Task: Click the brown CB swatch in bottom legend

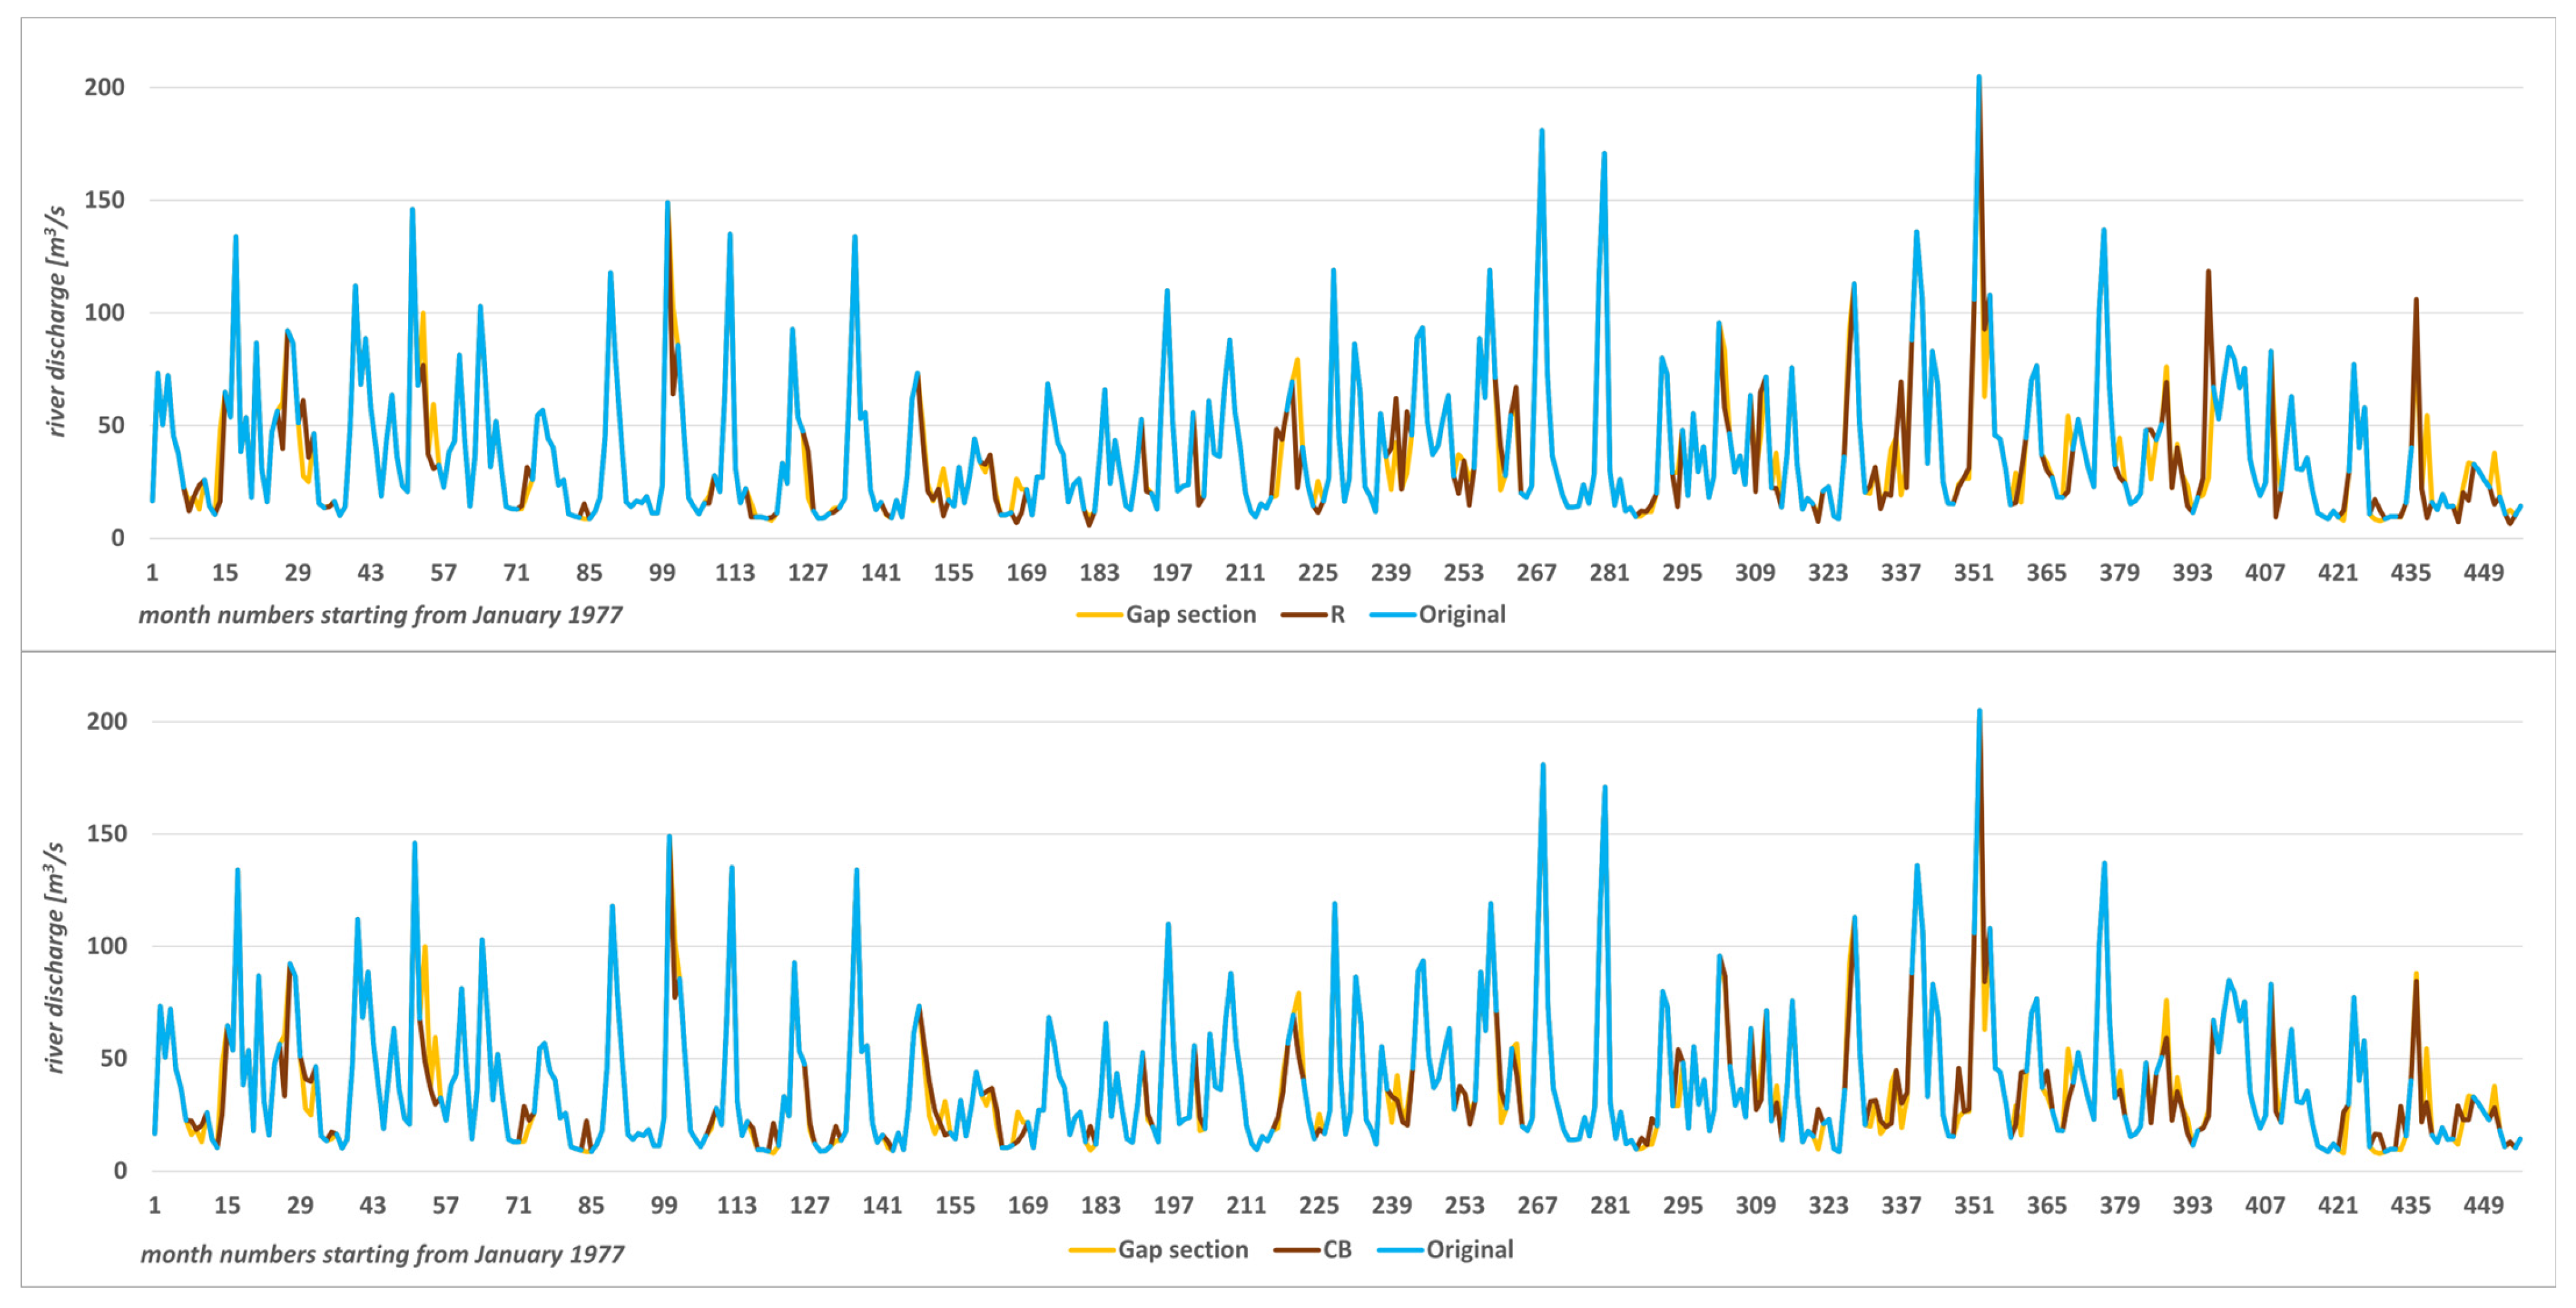Action: pos(1296,1250)
